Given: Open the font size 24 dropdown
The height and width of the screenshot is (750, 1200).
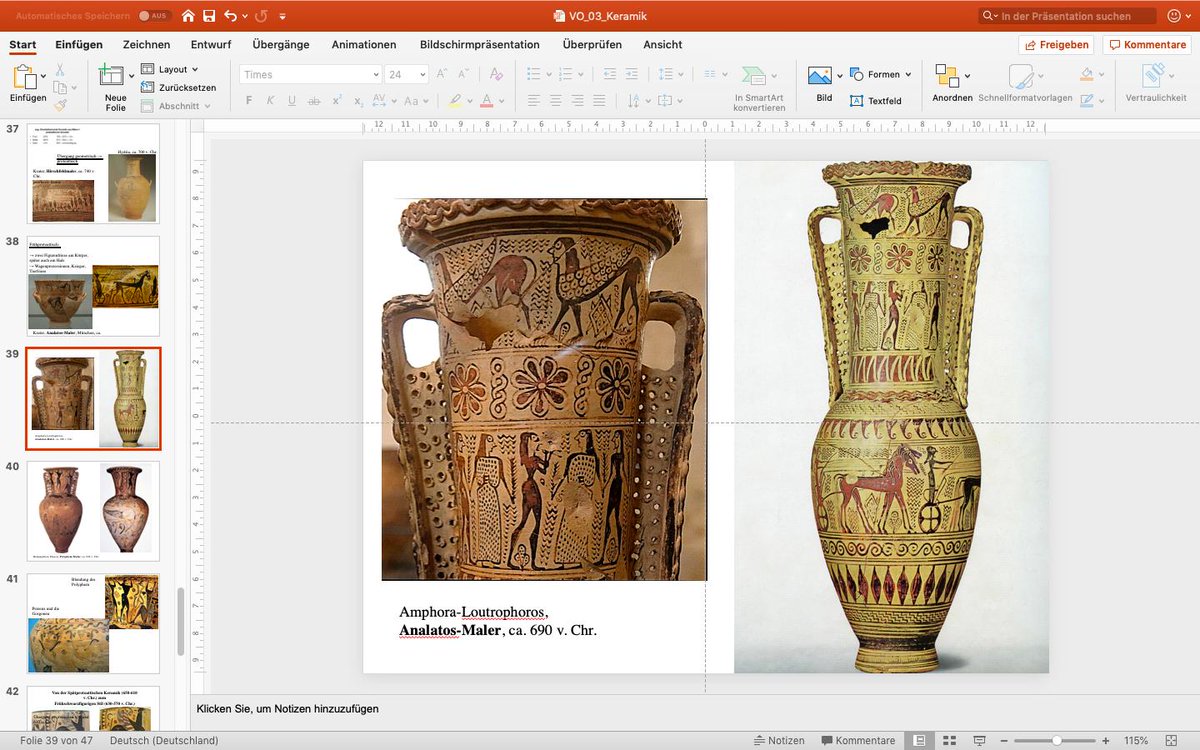Looking at the screenshot, I should point(422,75).
